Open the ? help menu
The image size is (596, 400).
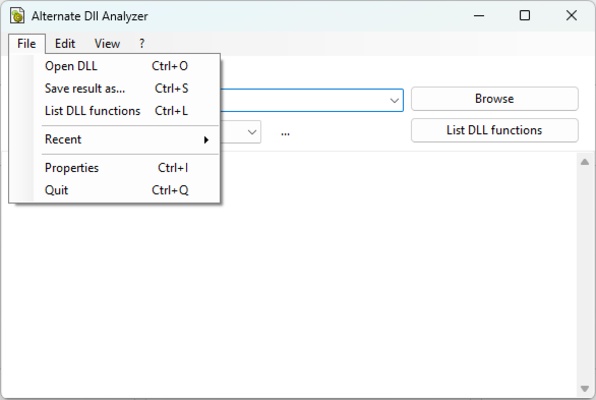coord(142,44)
